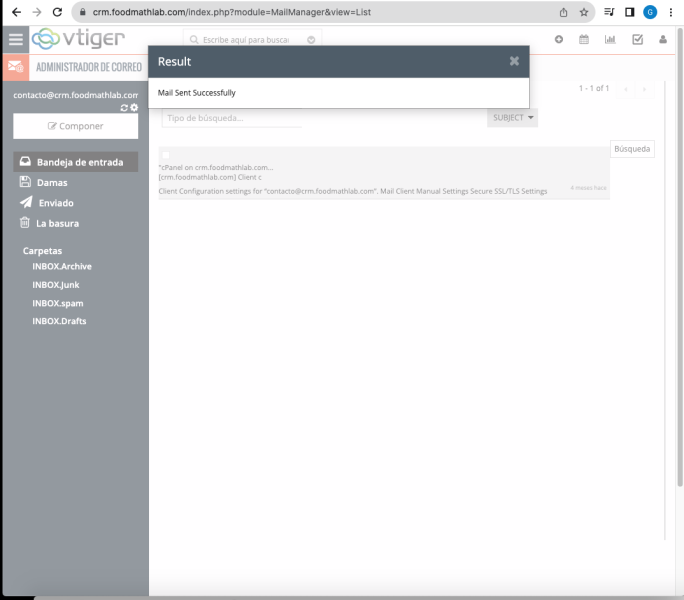Click the Carpetas heading

[42, 251]
